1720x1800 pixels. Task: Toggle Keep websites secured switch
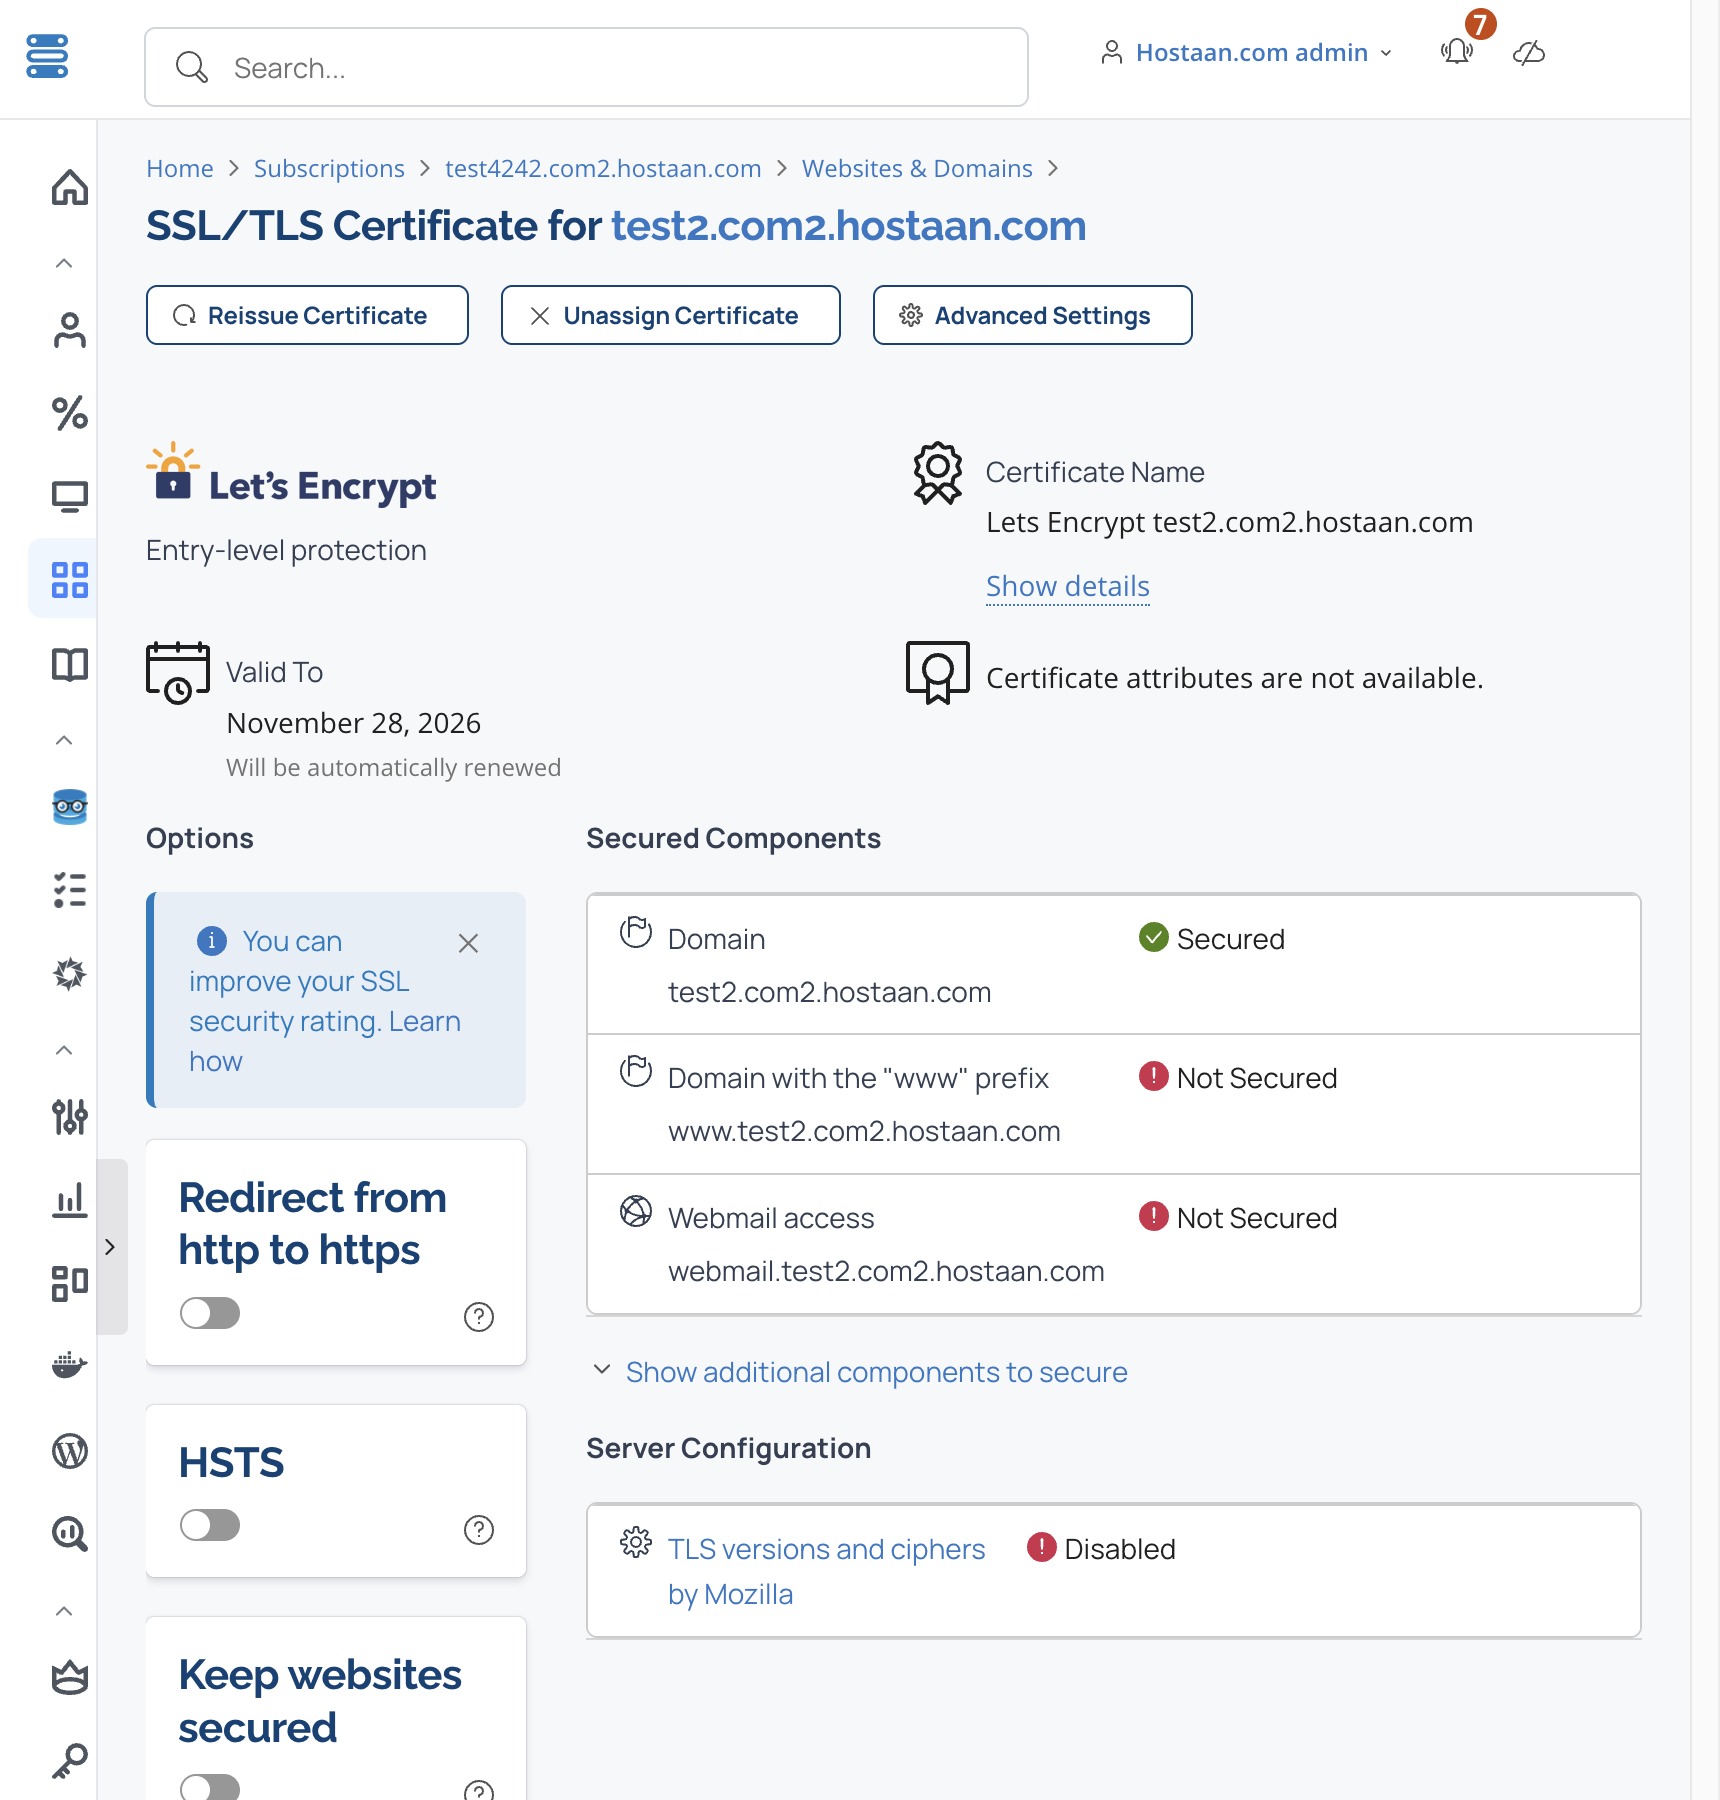coord(210,1788)
